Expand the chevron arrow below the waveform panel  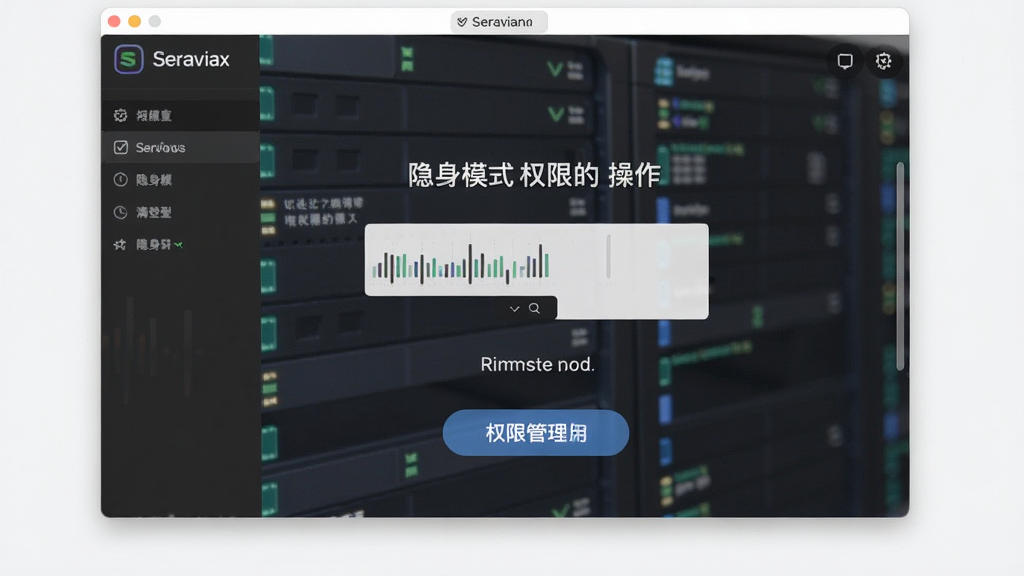coord(515,308)
